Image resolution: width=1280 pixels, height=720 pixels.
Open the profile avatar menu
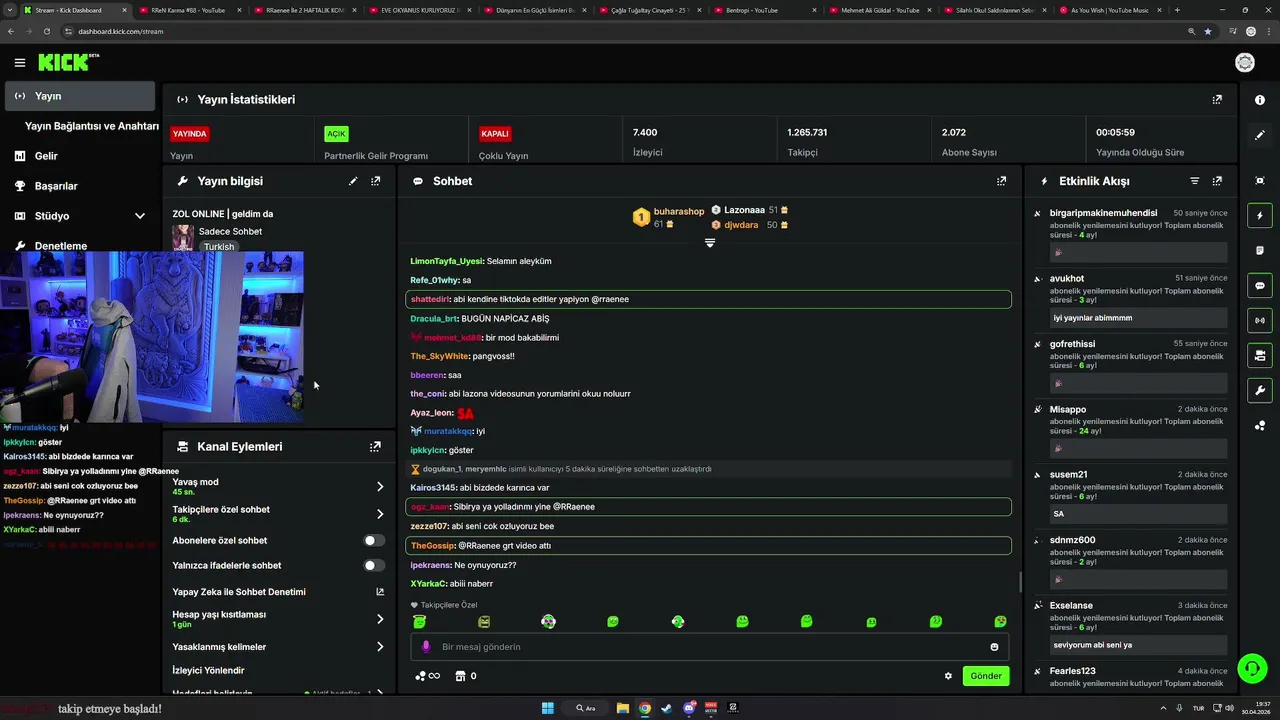pos(1245,63)
